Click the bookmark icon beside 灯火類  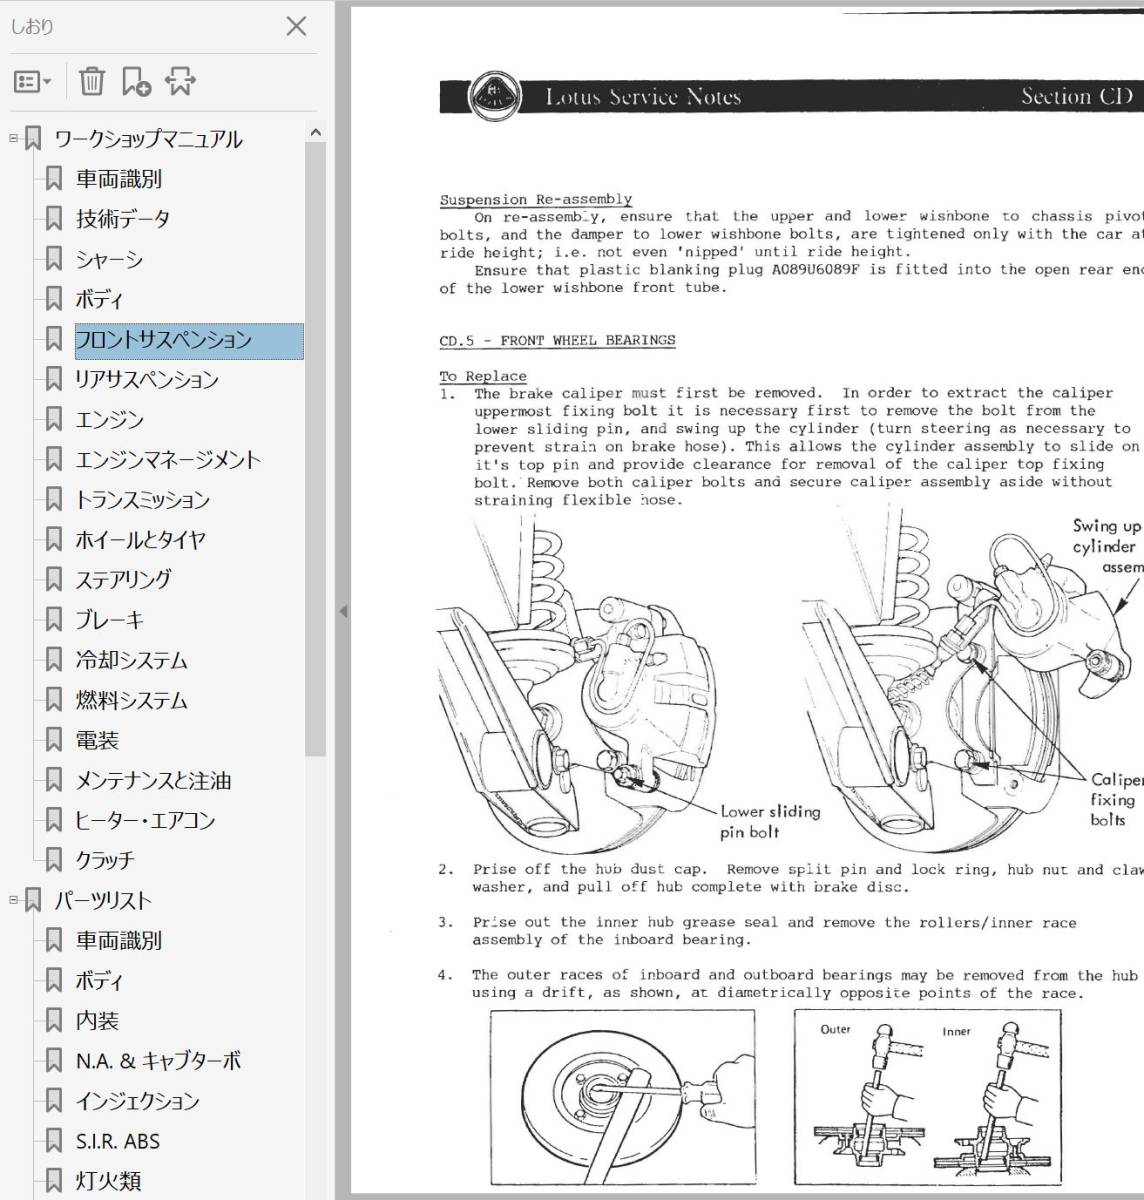click(54, 1180)
